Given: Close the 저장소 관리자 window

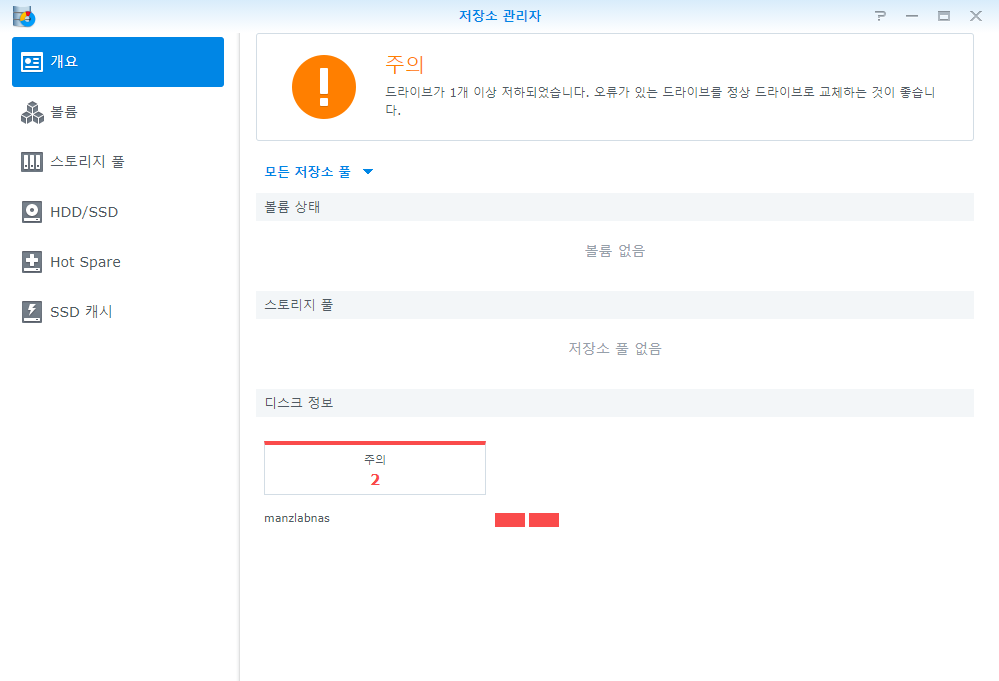Looking at the screenshot, I should point(975,16).
